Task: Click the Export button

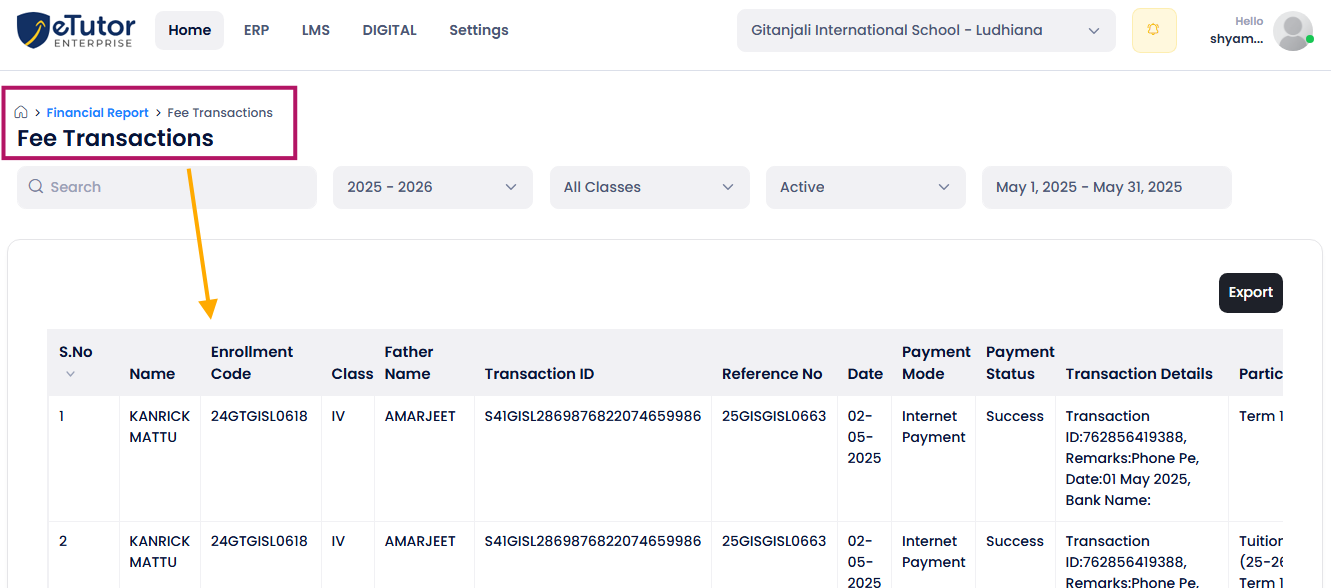Action: click(1250, 292)
